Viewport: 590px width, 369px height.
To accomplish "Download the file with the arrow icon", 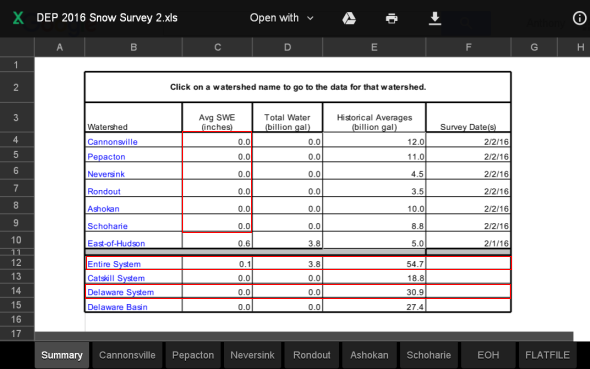I will 435,18.
